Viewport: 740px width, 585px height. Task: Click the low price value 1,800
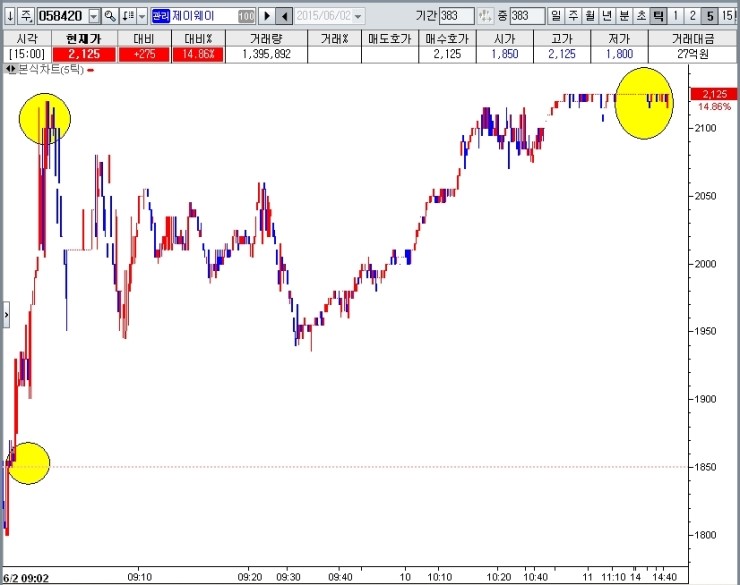[619, 54]
